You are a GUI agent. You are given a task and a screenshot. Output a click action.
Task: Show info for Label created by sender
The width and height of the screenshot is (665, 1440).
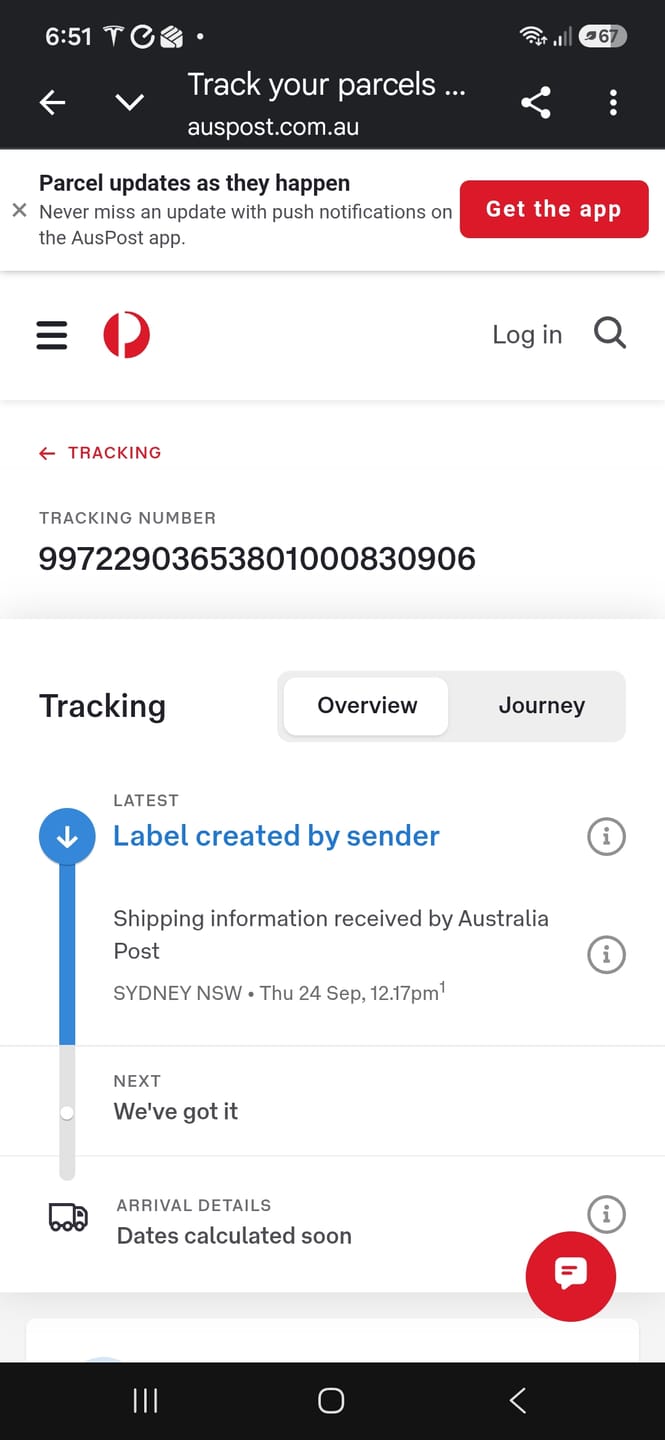click(606, 836)
